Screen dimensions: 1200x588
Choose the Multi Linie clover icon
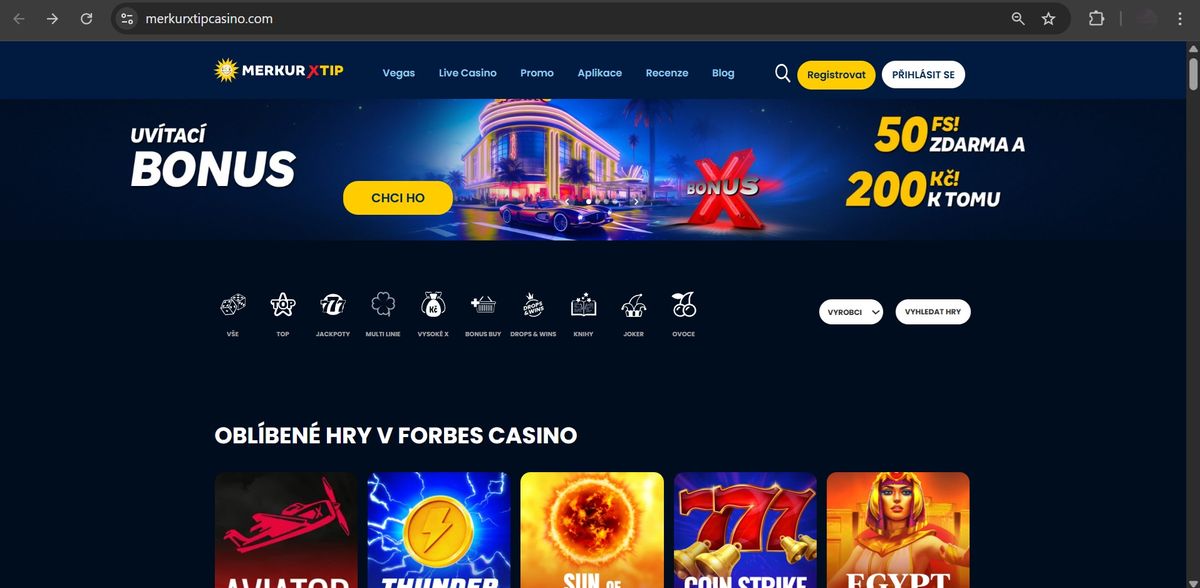(x=383, y=305)
